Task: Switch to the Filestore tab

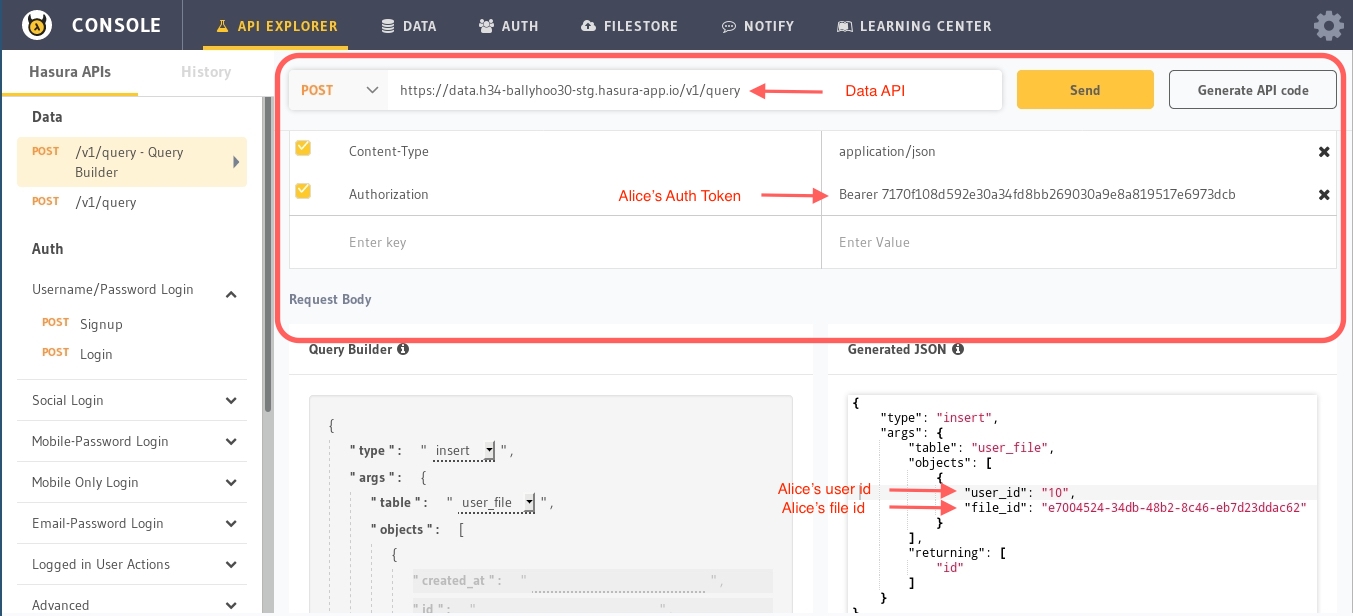Action: 629,26
